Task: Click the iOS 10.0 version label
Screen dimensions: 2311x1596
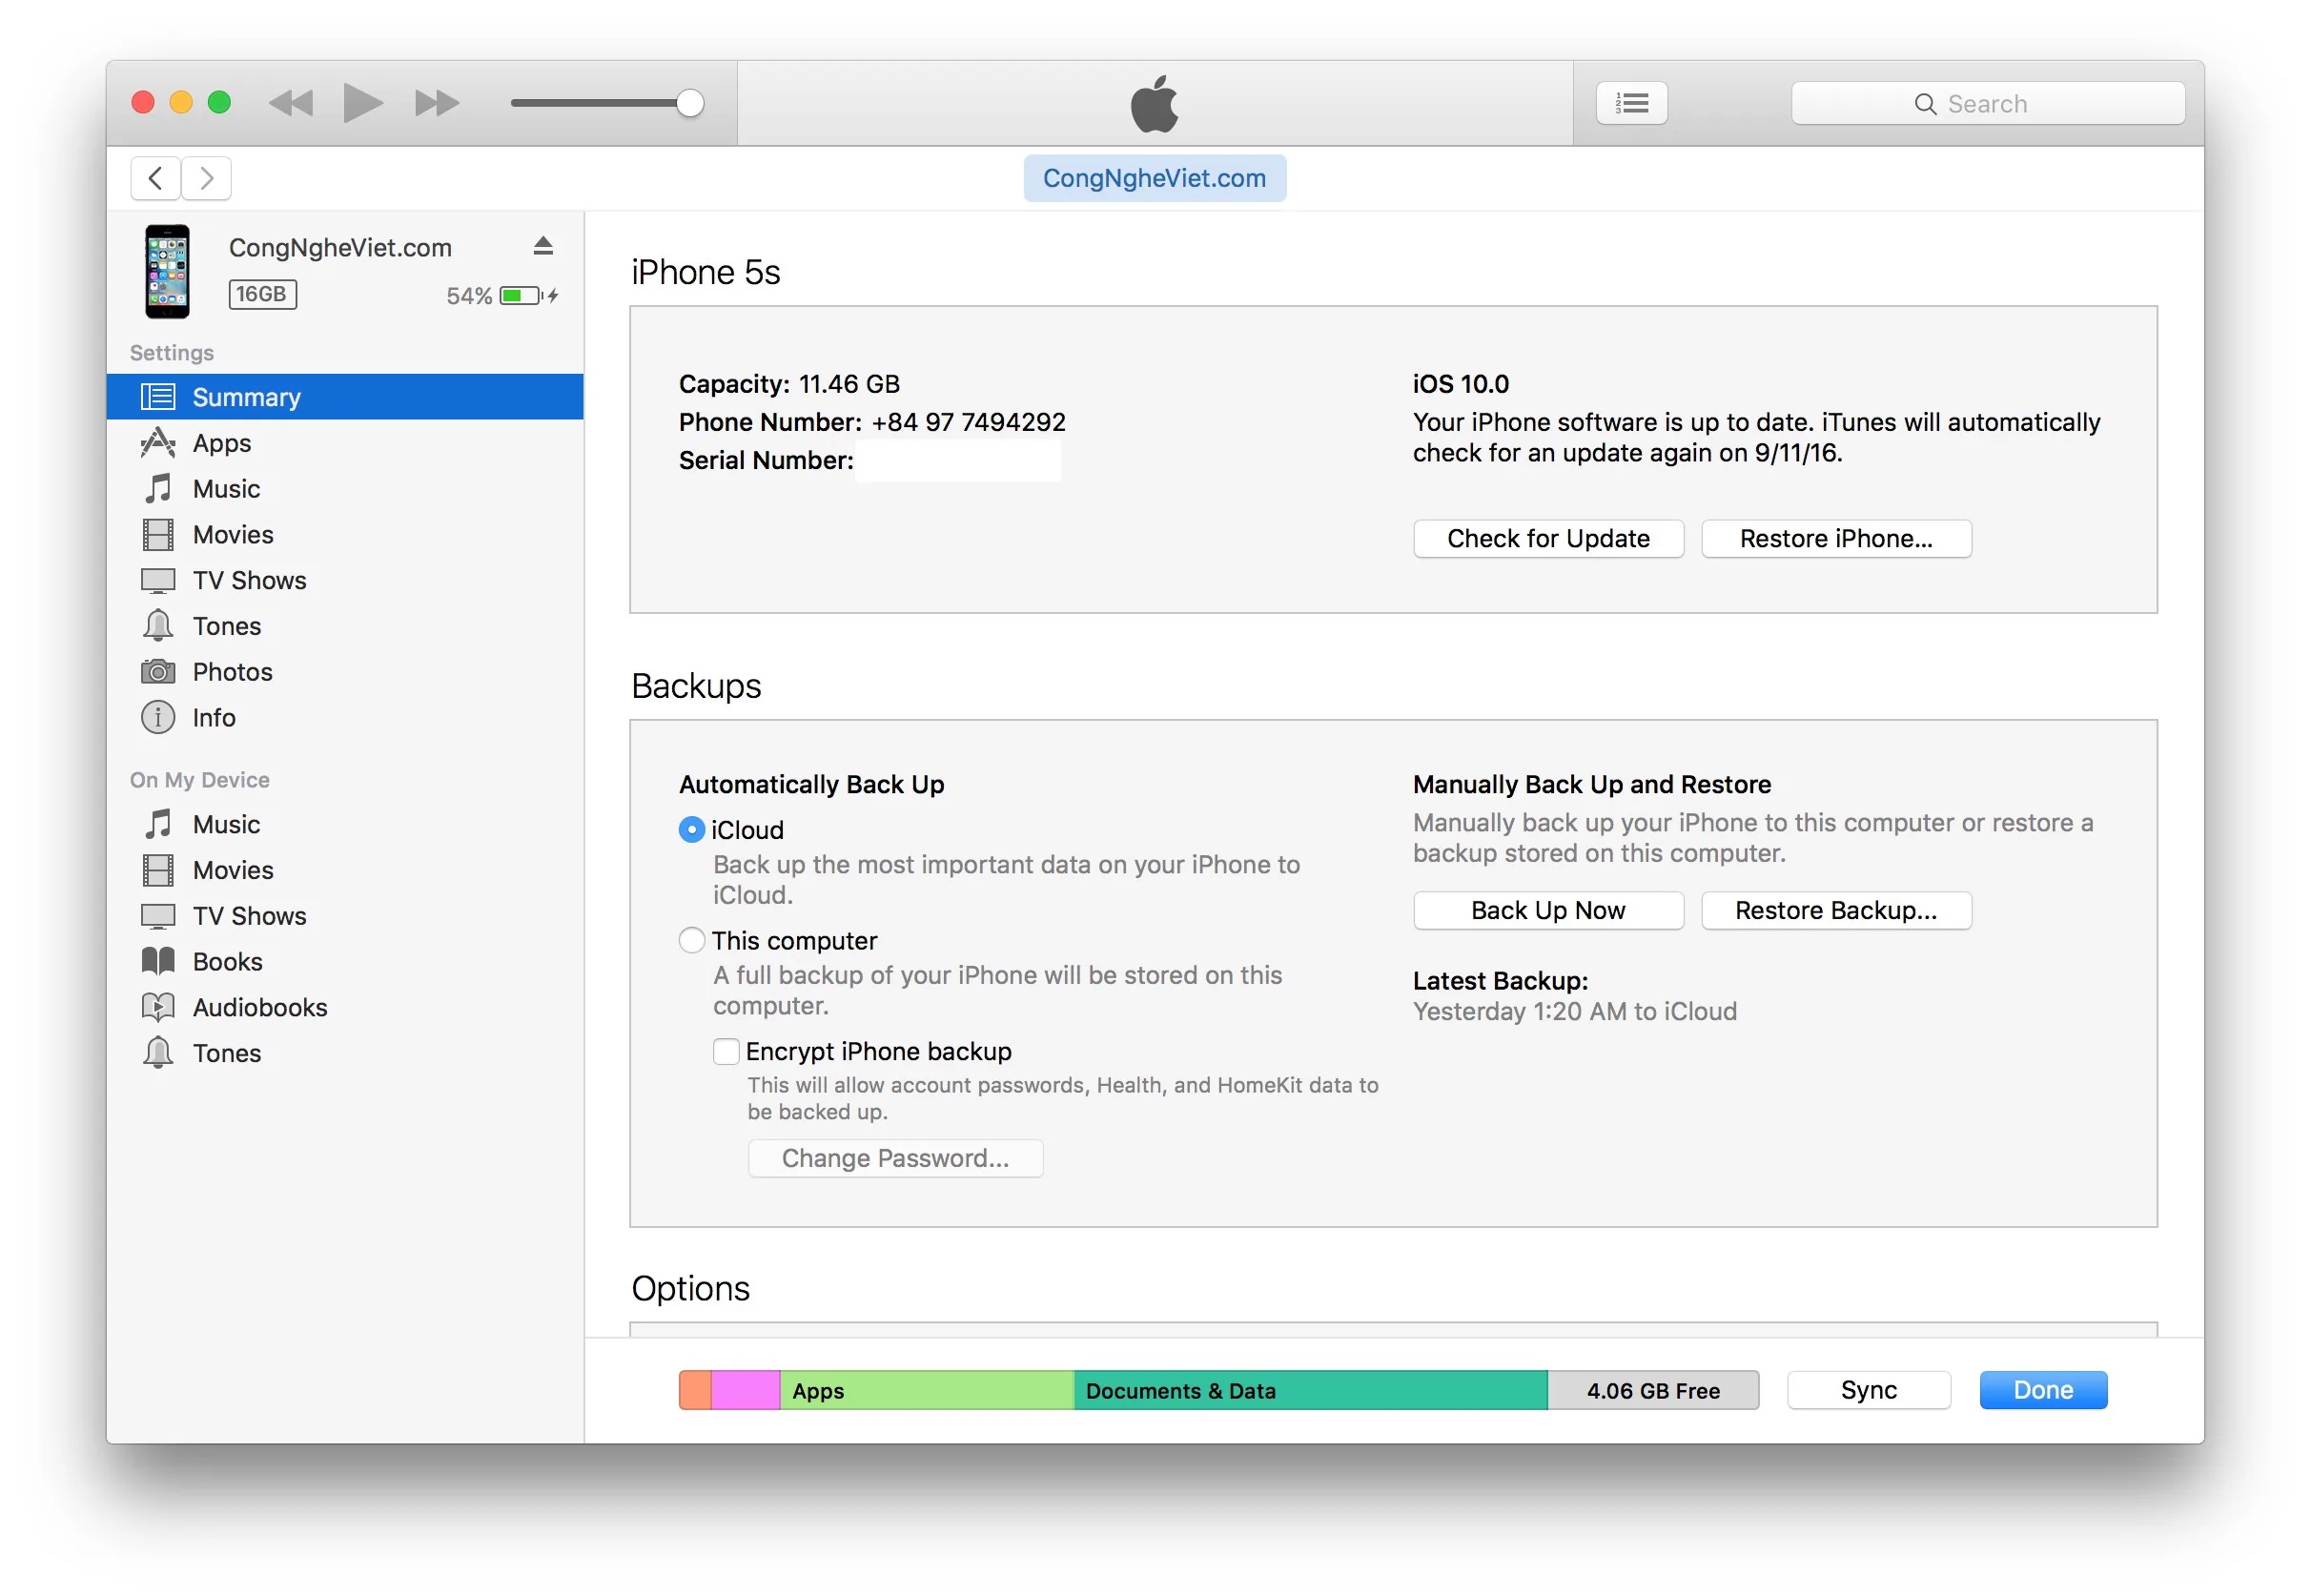Action: pyautogui.click(x=1460, y=385)
